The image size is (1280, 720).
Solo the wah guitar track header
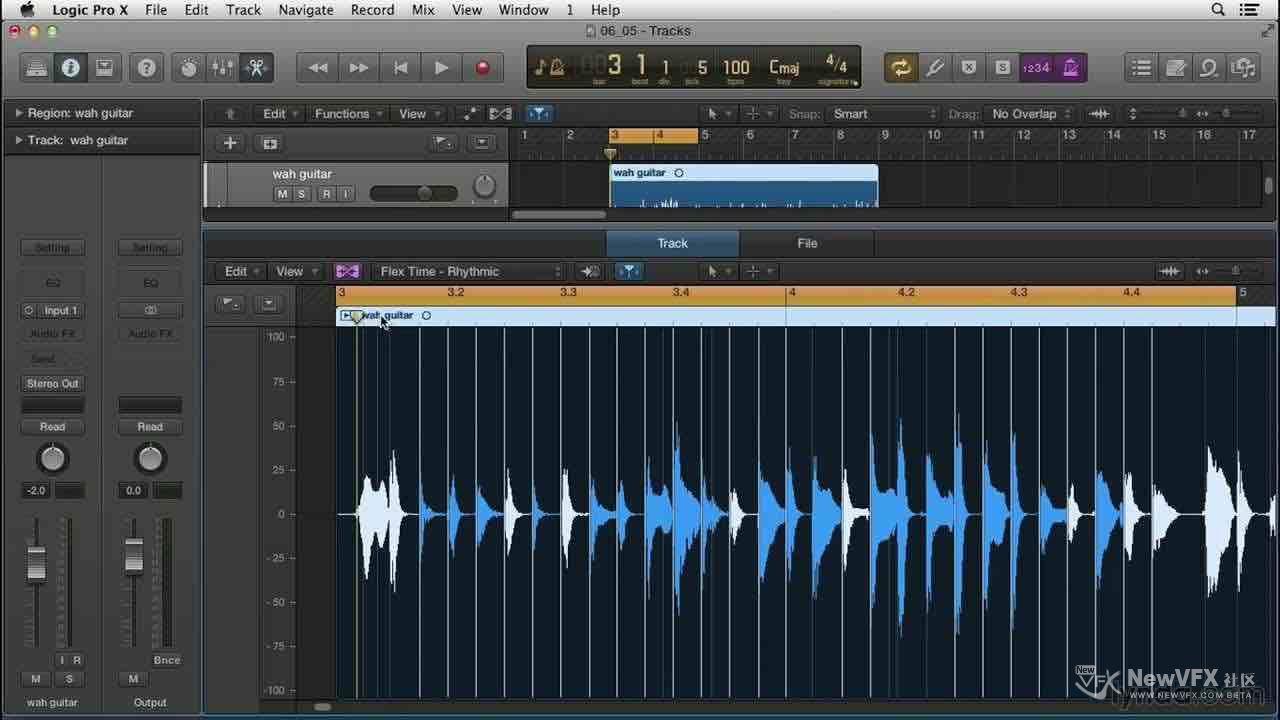[x=301, y=194]
